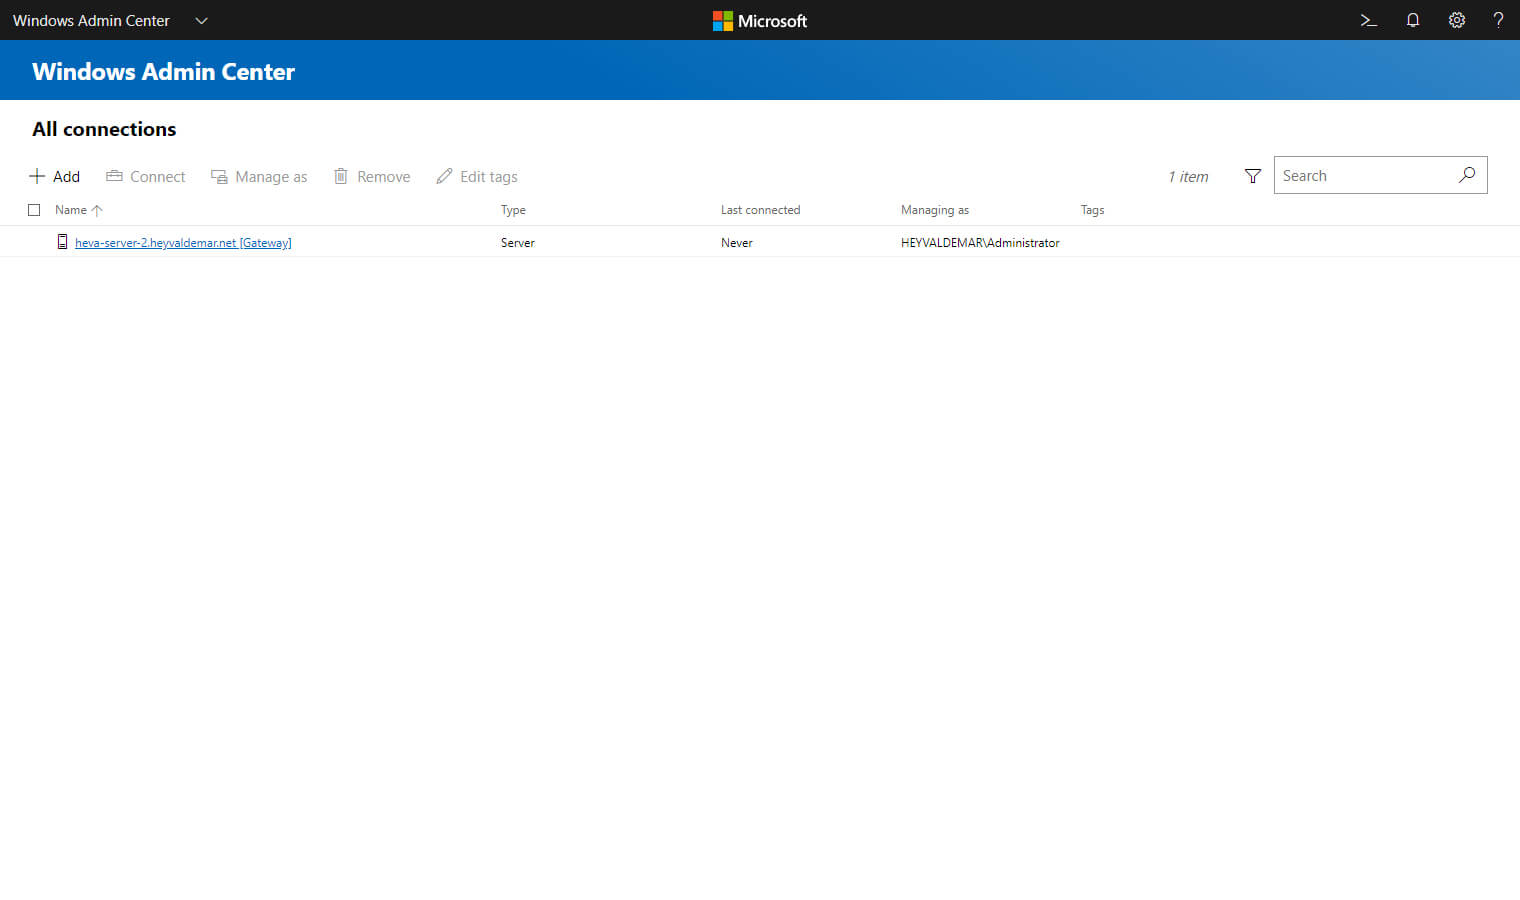Click the Edit tags button
The height and width of the screenshot is (900, 1520).
point(477,176)
